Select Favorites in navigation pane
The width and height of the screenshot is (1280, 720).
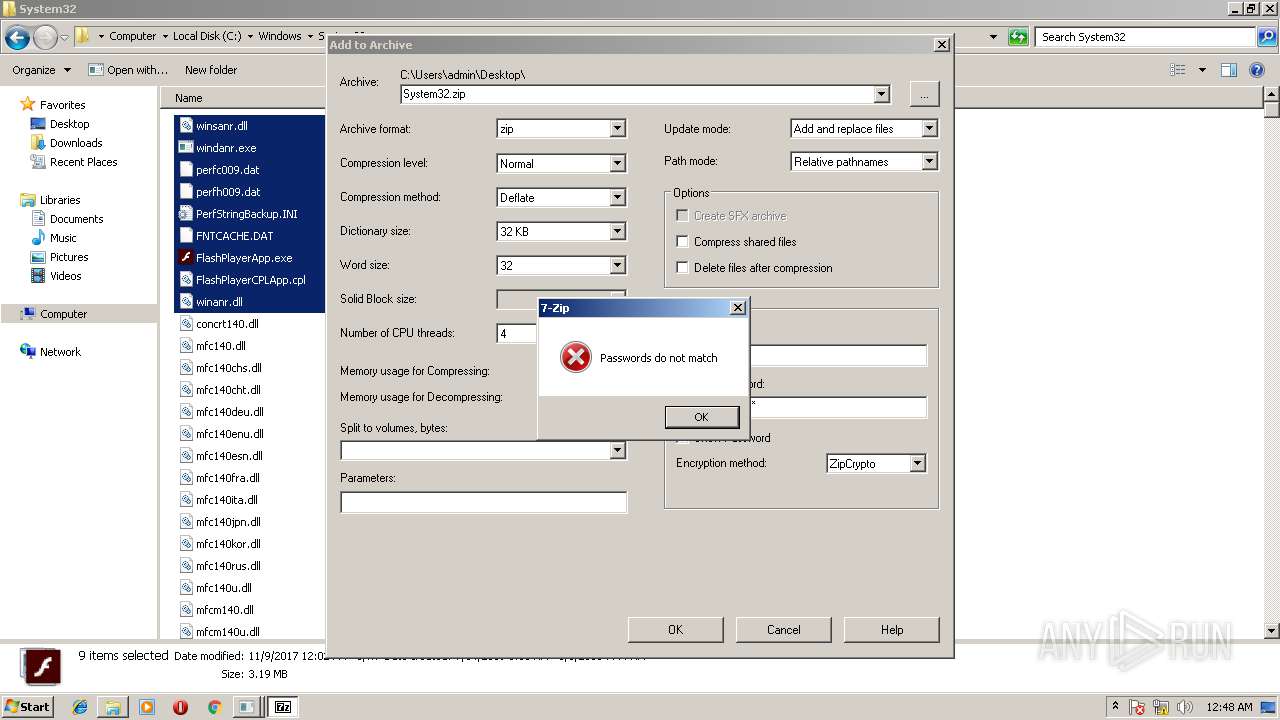coord(62,105)
